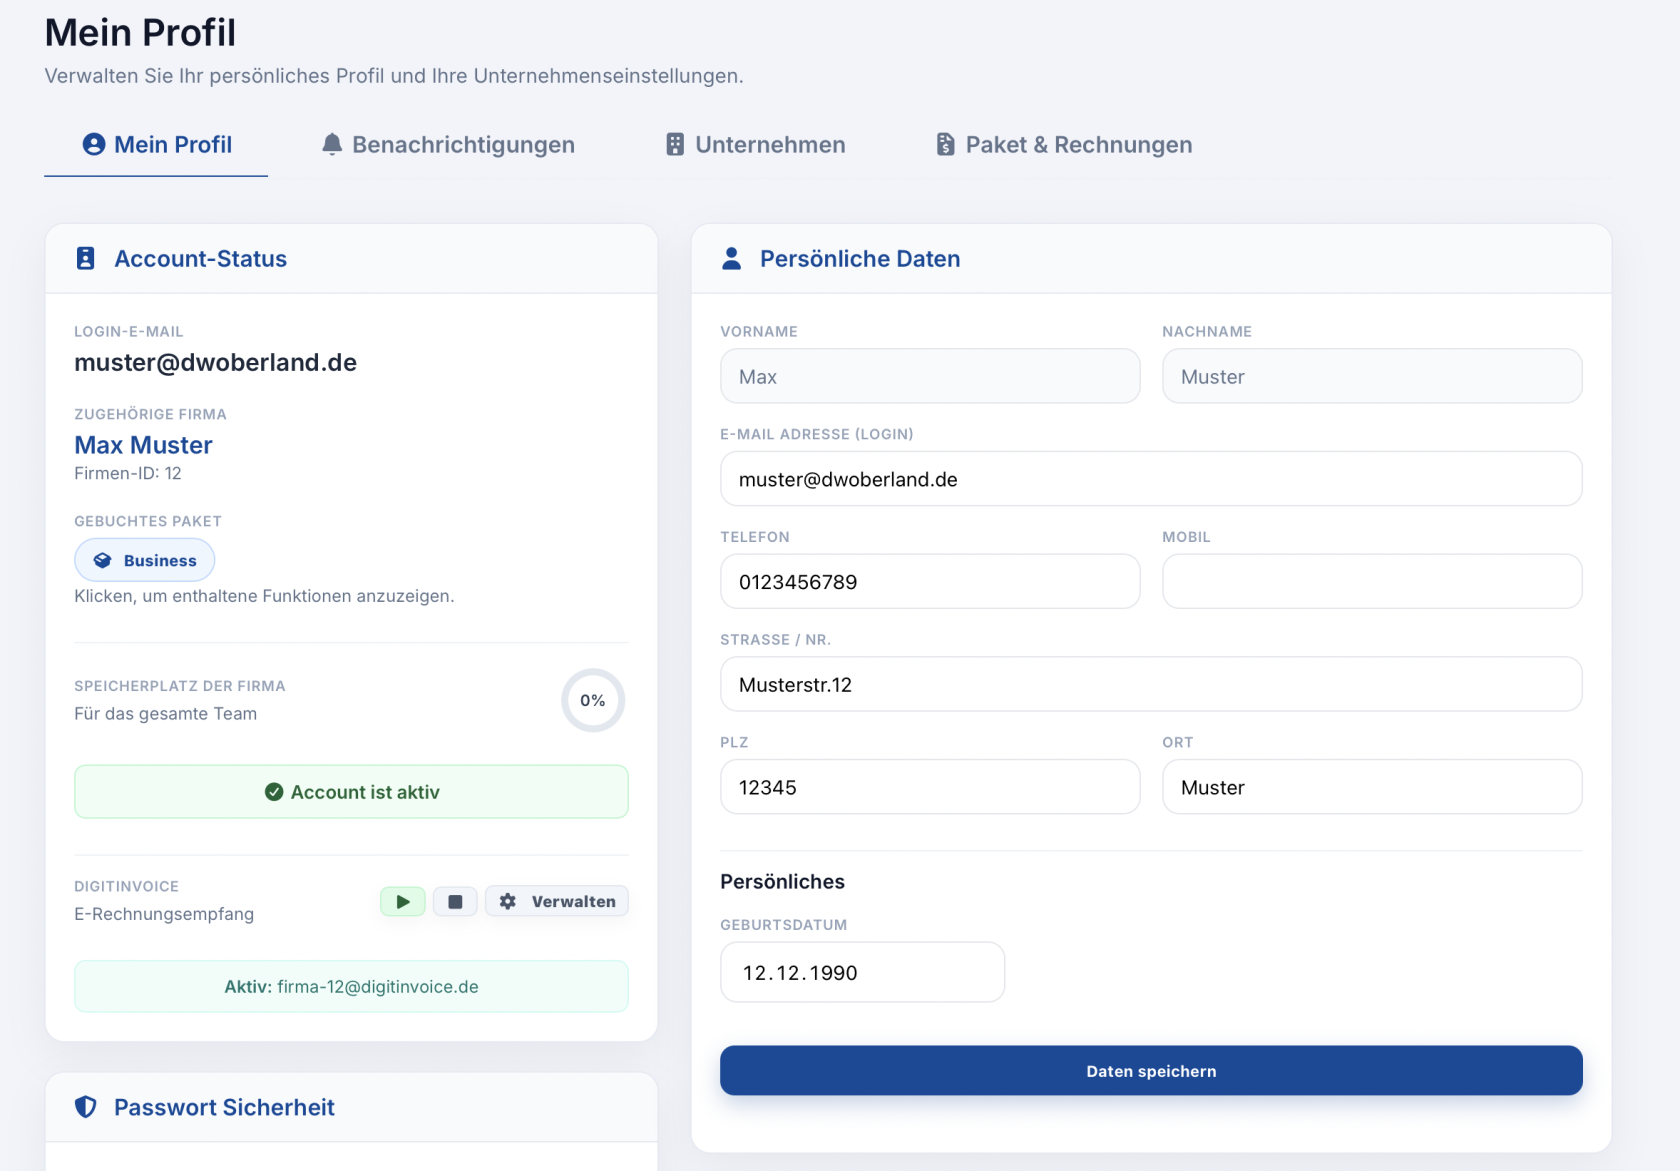Click the person icon near Persönliche Daten

(x=732, y=258)
